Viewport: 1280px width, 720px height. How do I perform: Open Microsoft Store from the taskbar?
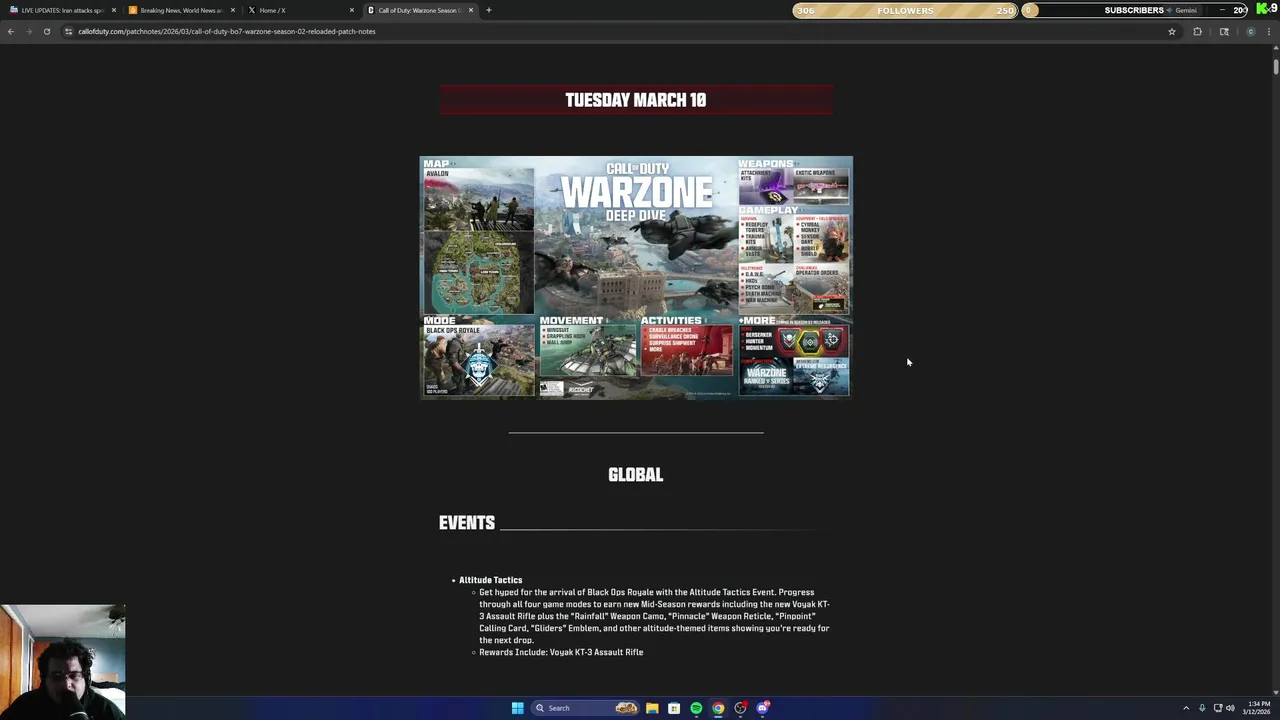pos(674,708)
